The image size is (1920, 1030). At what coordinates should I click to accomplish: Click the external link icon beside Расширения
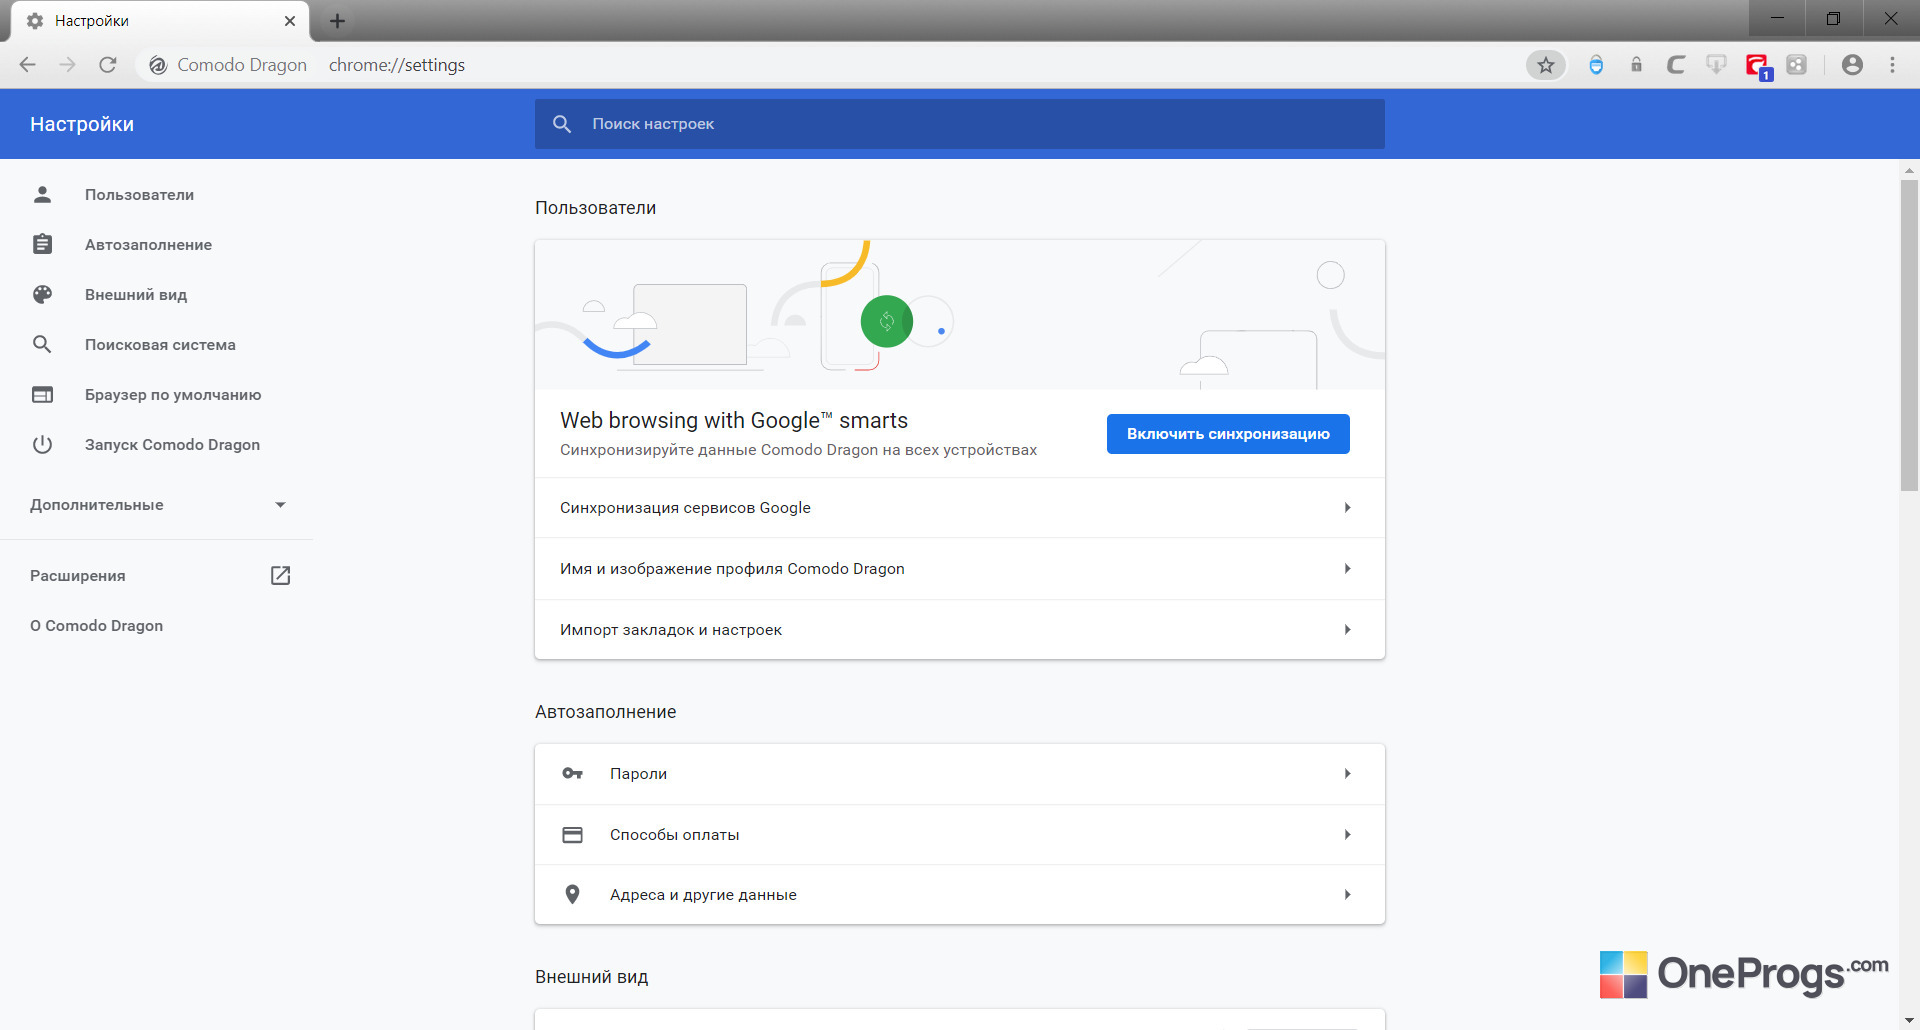click(x=281, y=575)
